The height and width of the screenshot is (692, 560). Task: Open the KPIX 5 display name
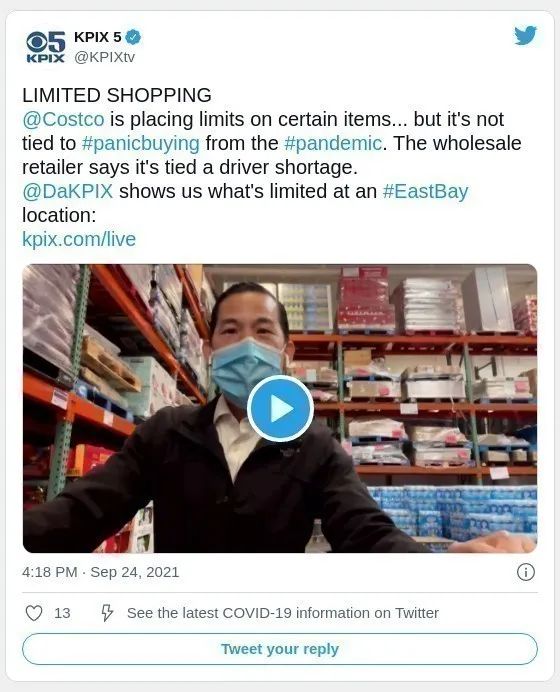[x=98, y=38]
